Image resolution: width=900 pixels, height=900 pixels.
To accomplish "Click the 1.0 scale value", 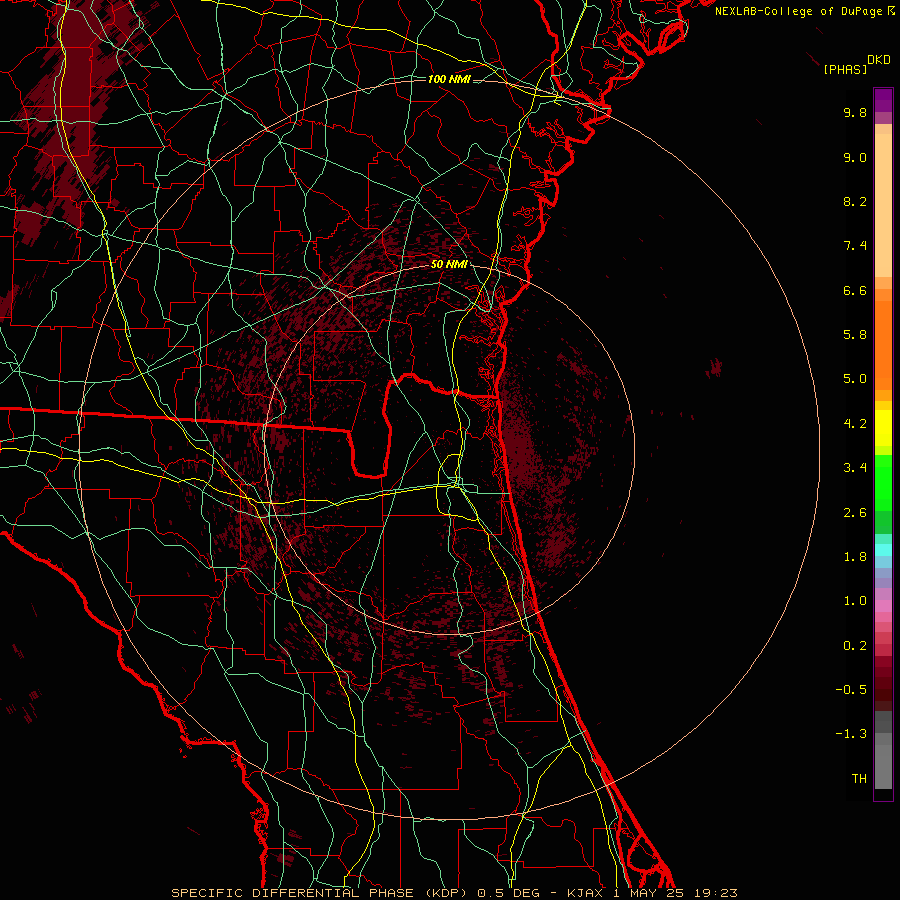I will pos(855,601).
